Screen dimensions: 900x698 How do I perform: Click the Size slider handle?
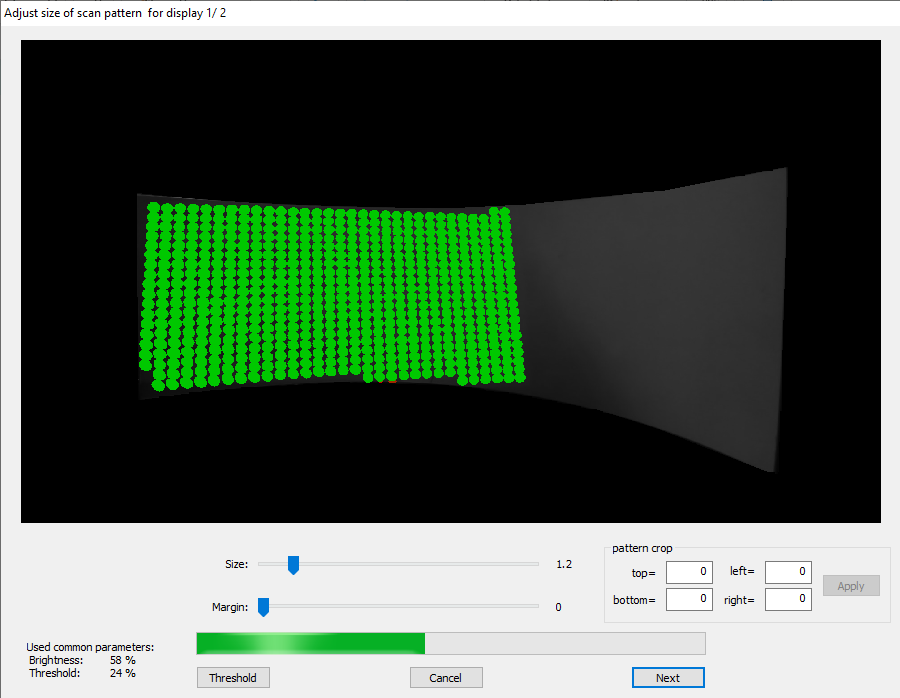pyautogui.click(x=293, y=565)
